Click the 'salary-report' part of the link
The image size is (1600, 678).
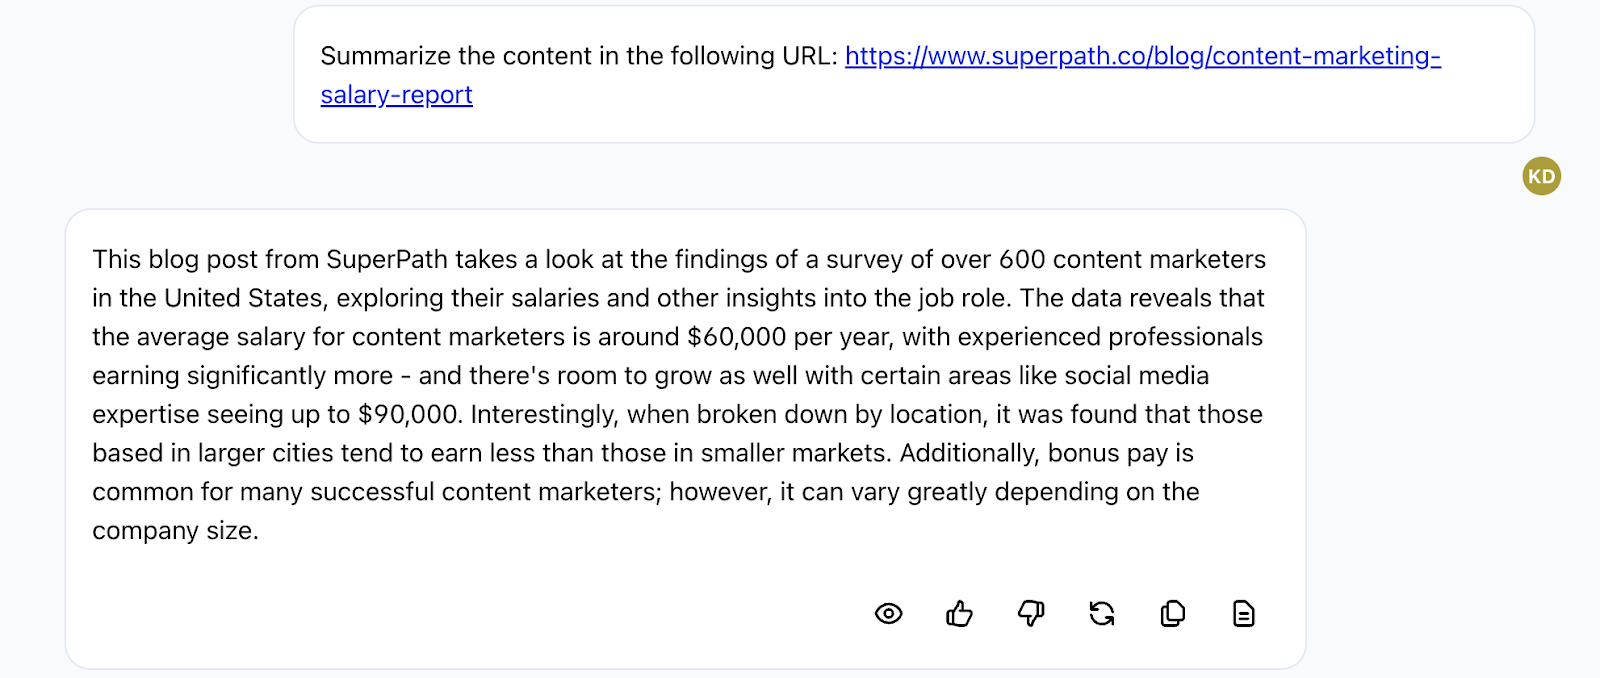396,95
